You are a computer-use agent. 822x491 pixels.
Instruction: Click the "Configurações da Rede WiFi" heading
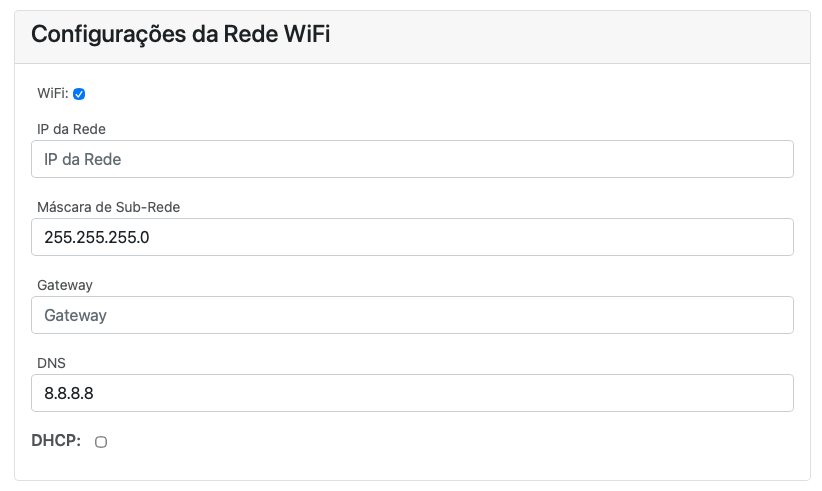pyautogui.click(x=180, y=35)
